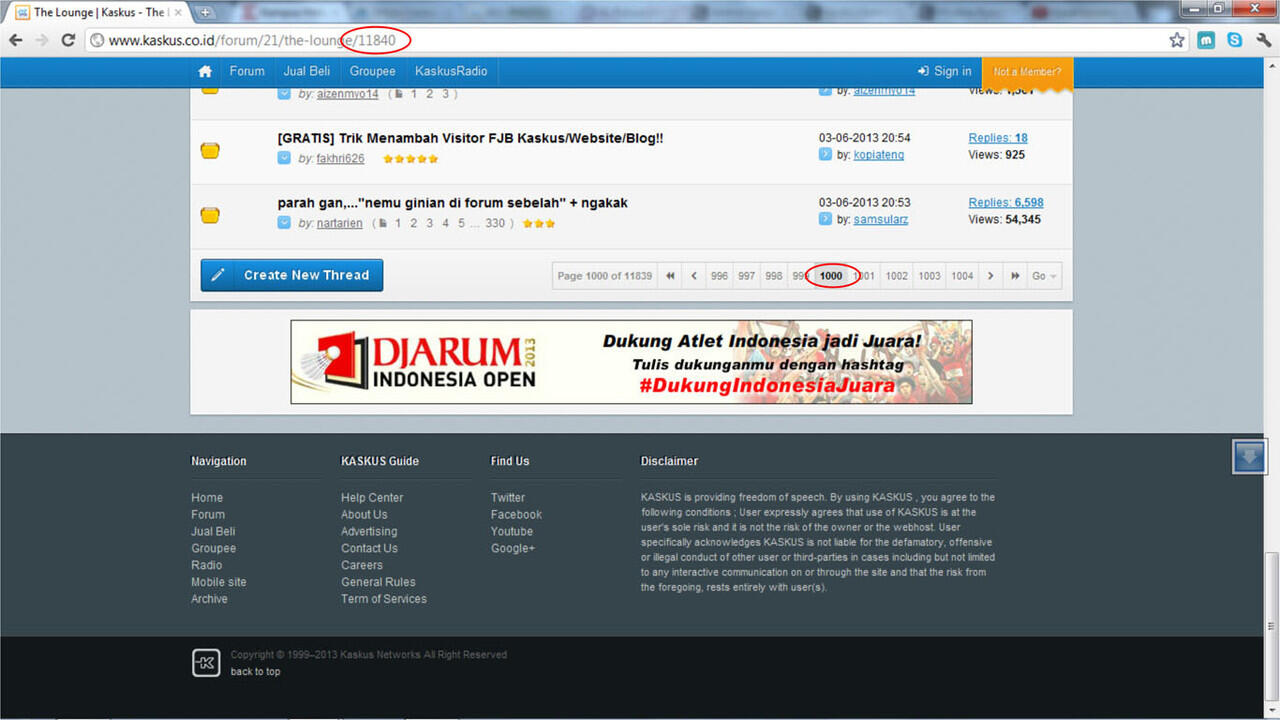This screenshot has width=1280, height=720.
Task: Select 'The Lounge | Kaskus' browser tab
Action: pyautogui.click(x=97, y=13)
